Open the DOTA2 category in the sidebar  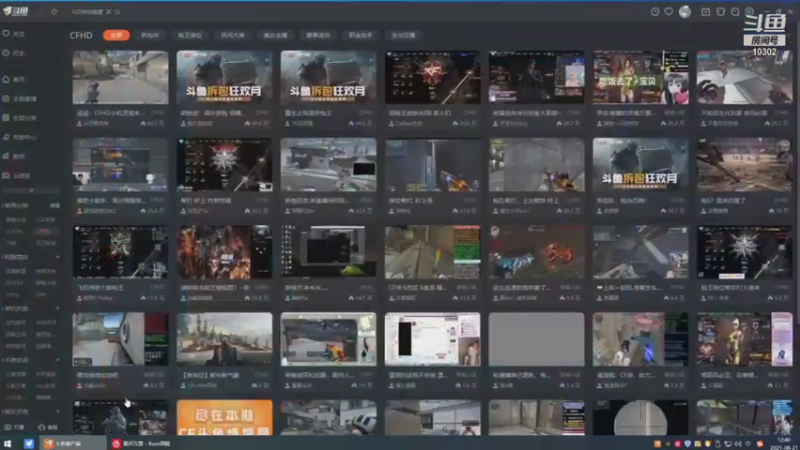(14, 283)
